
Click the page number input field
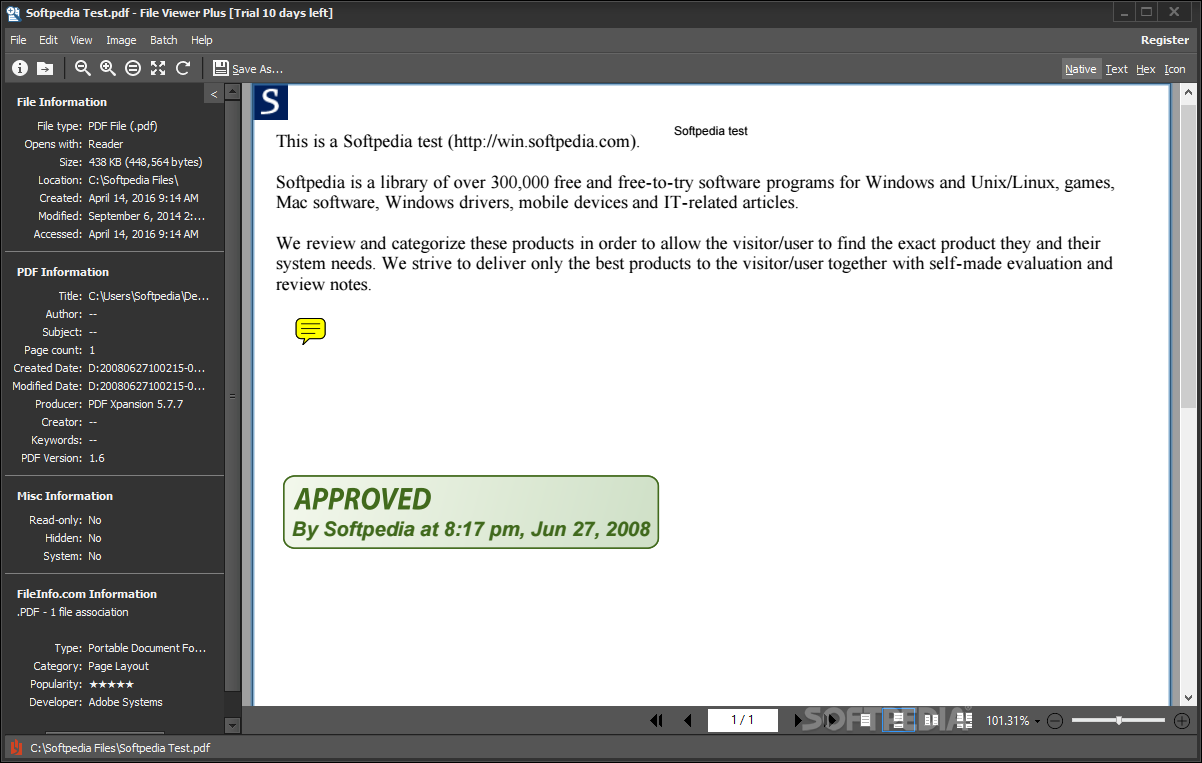(x=742, y=720)
